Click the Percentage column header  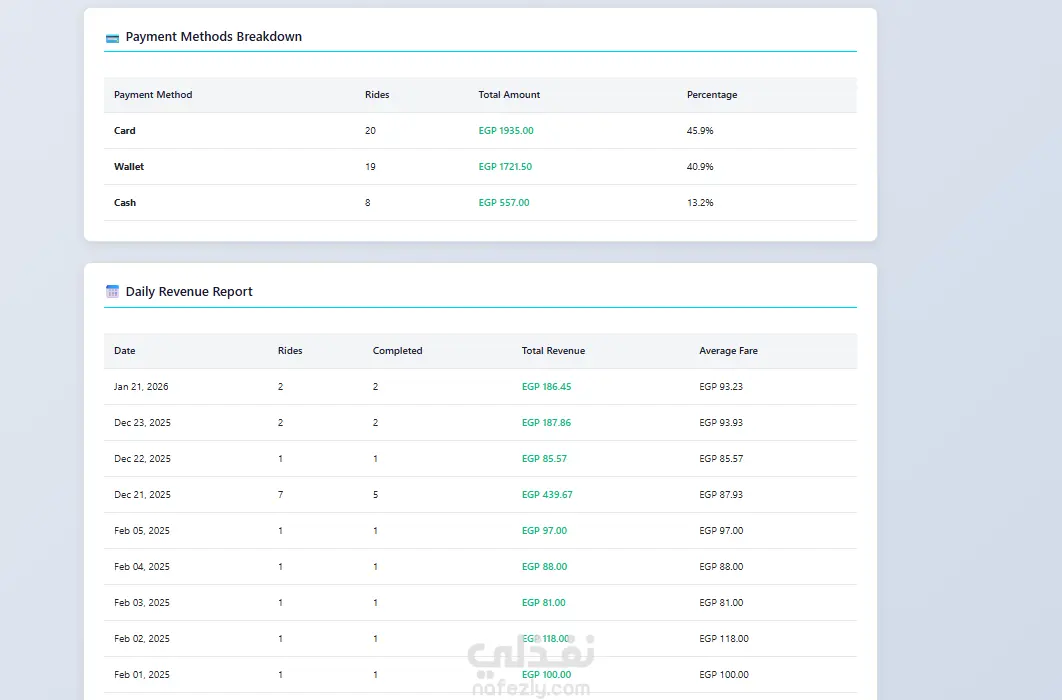pyautogui.click(x=712, y=95)
